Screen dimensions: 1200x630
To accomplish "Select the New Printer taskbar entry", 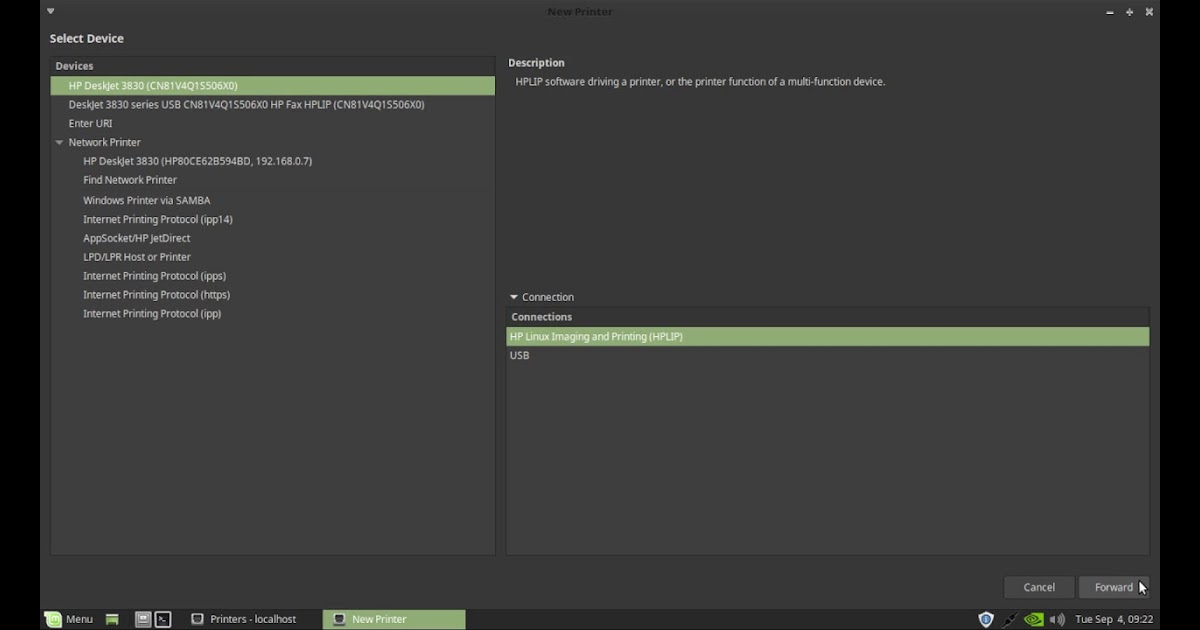I will point(394,619).
